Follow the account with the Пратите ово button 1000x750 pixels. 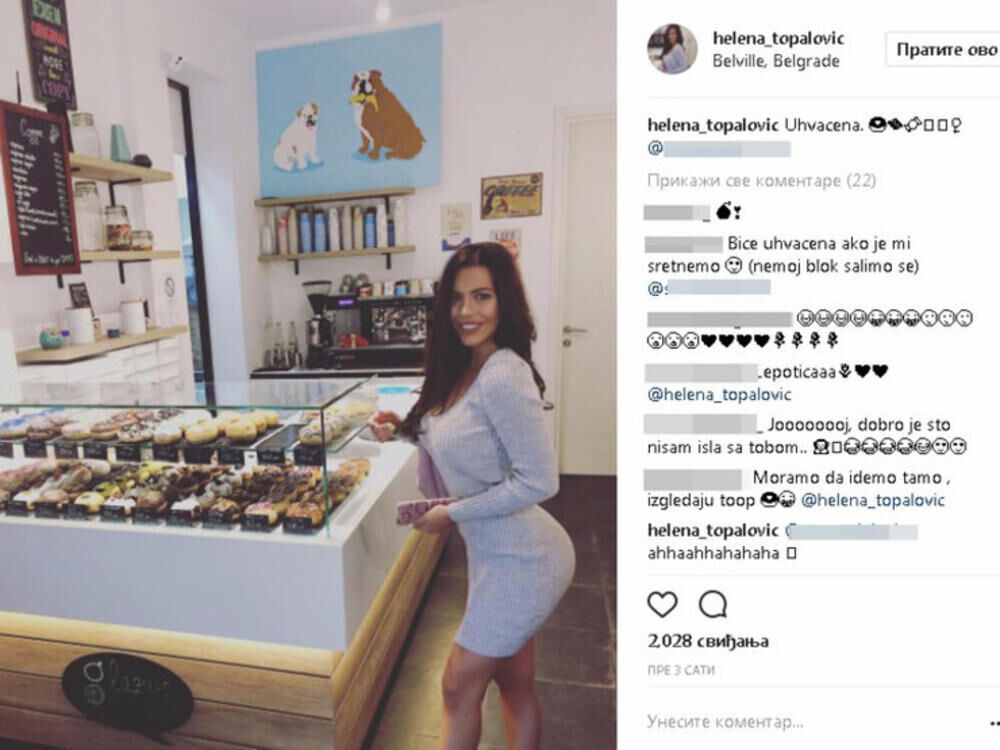pyautogui.click(x=943, y=49)
